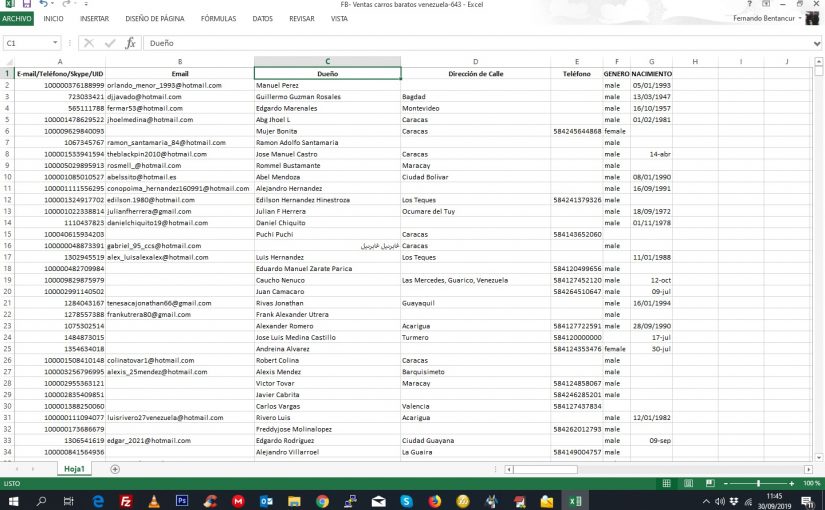Click the Name Box showing C1
This screenshot has height=510, width=825.
(x=27, y=43)
